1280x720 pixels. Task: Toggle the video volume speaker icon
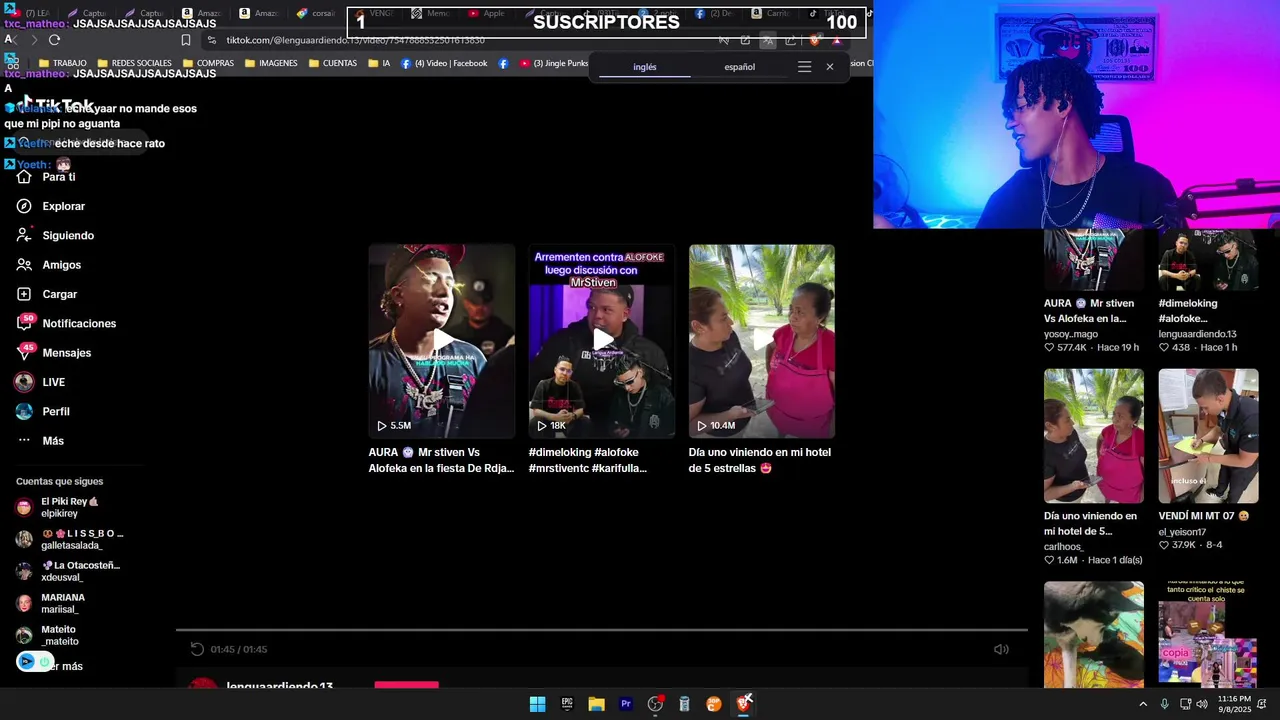1001,649
